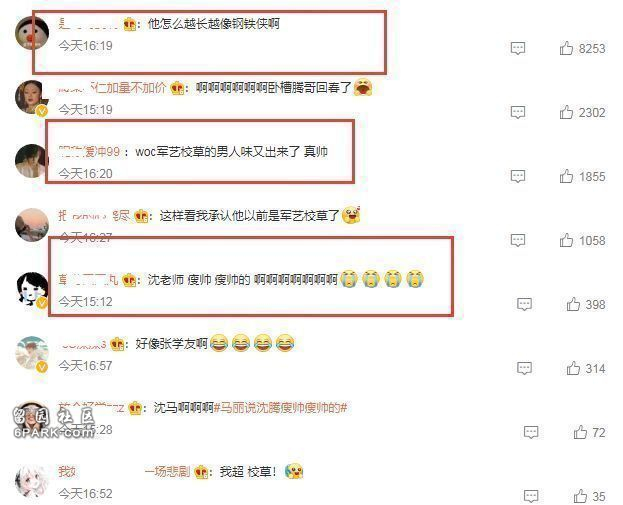The width and height of the screenshot is (623, 505).
Task: Click the avatar of the first commenter
Action: click(32, 33)
